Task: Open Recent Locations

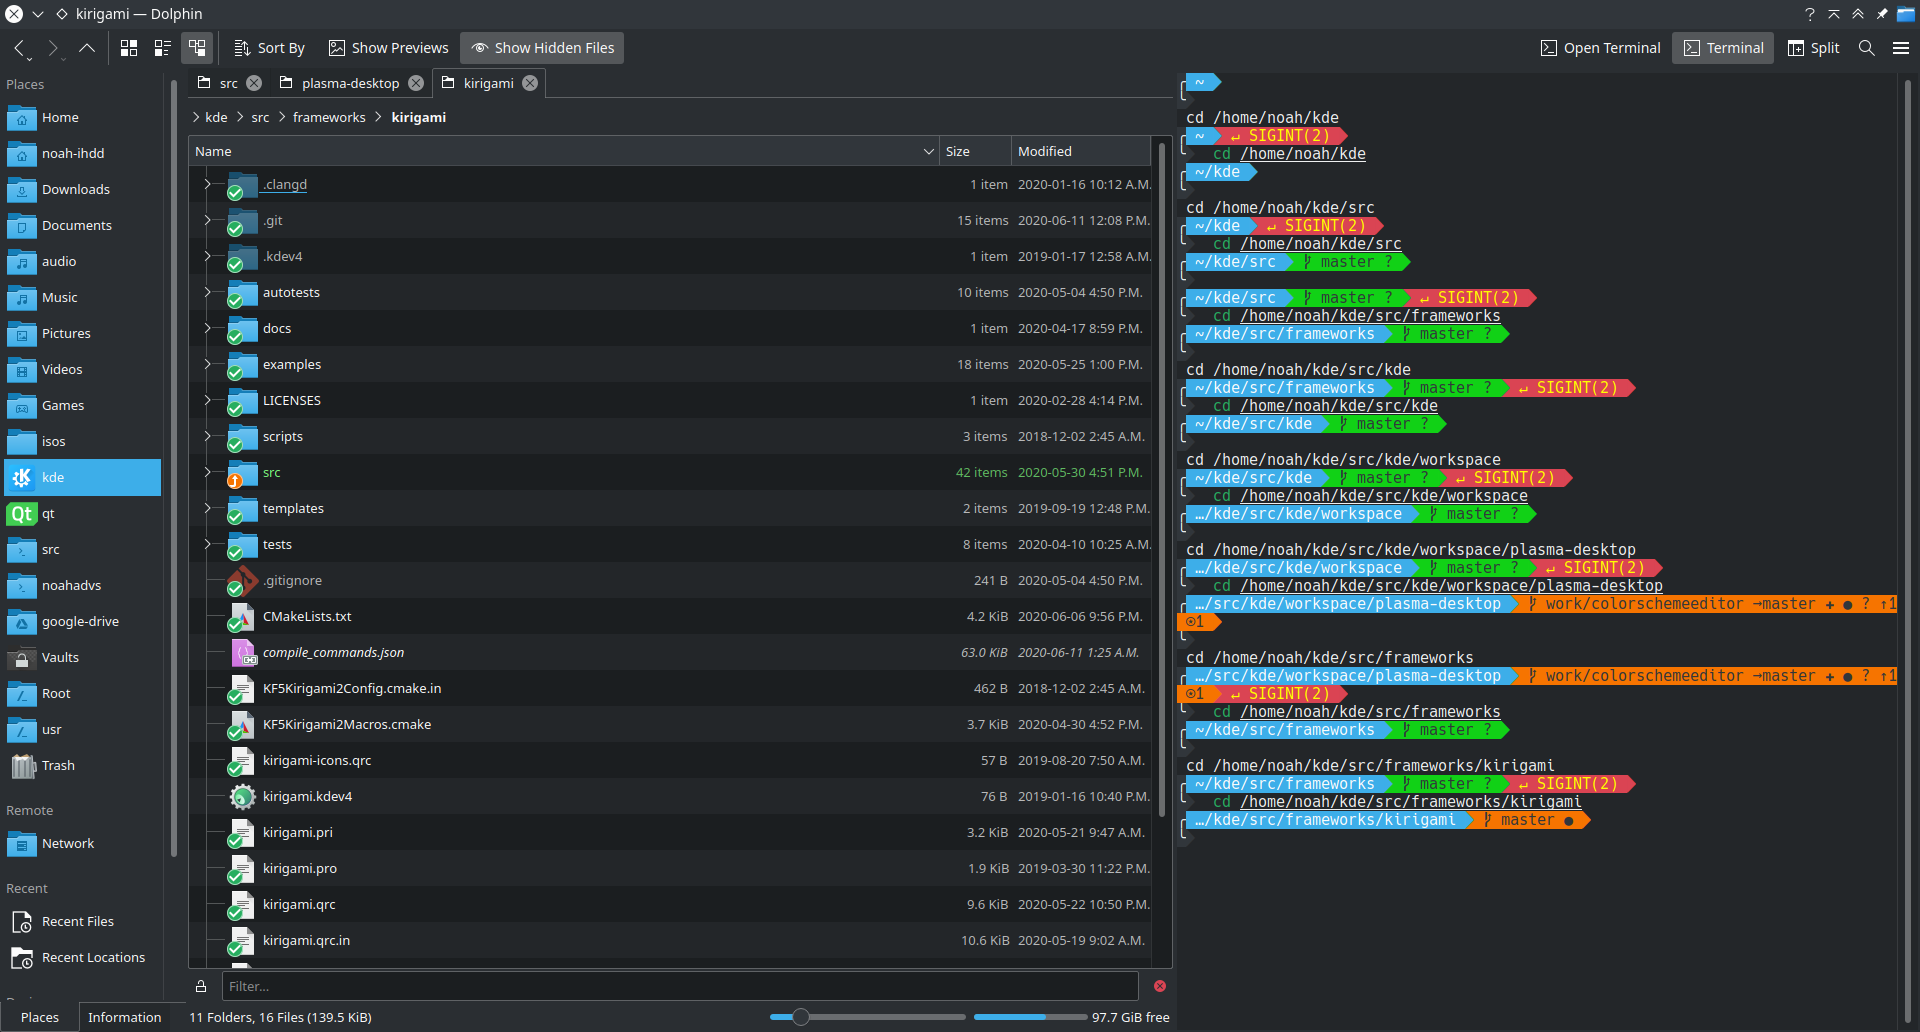Action: [82, 957]
